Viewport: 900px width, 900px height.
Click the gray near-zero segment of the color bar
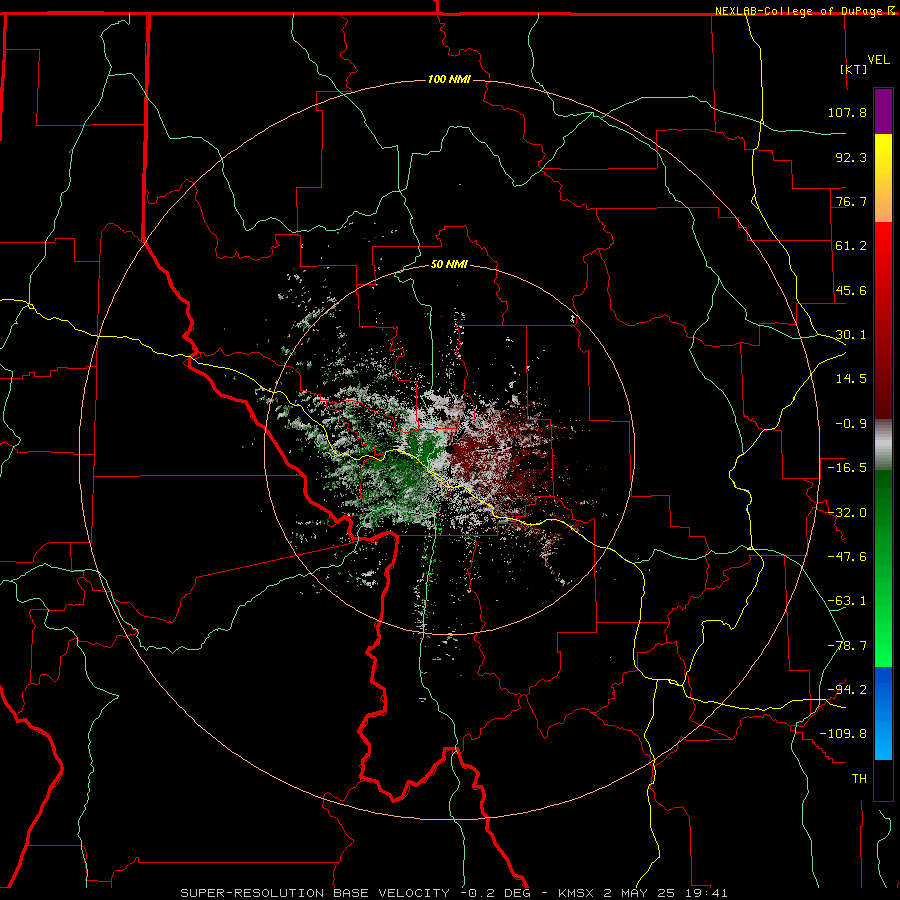(883, 445)
